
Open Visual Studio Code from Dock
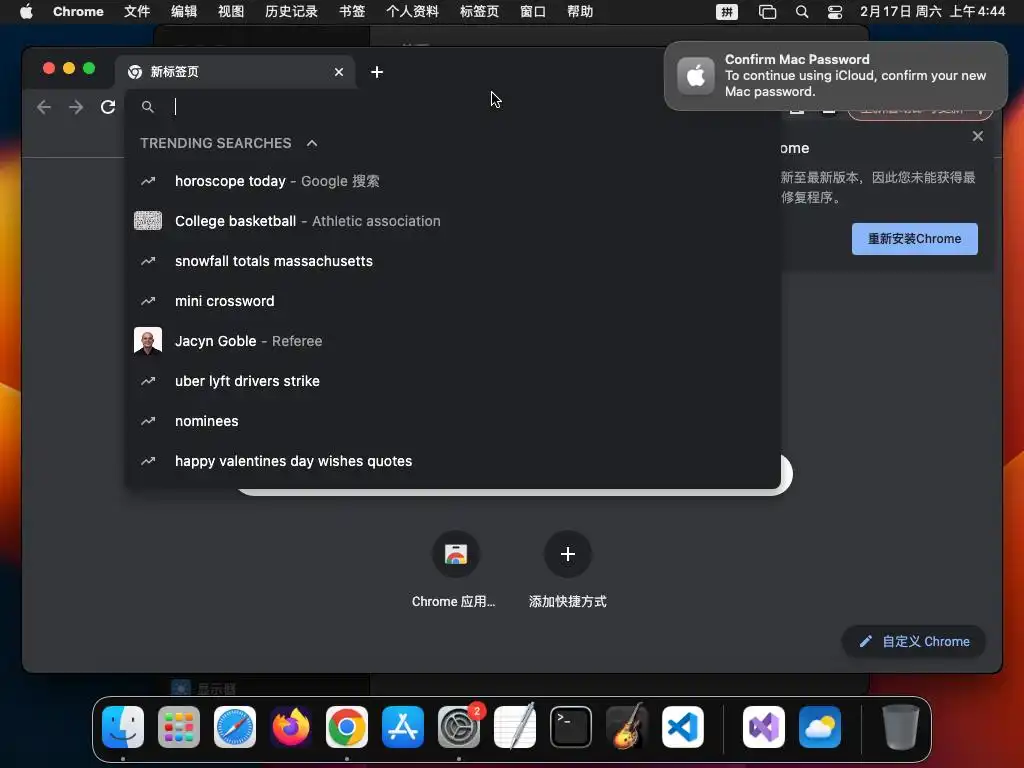pos(683,727)
